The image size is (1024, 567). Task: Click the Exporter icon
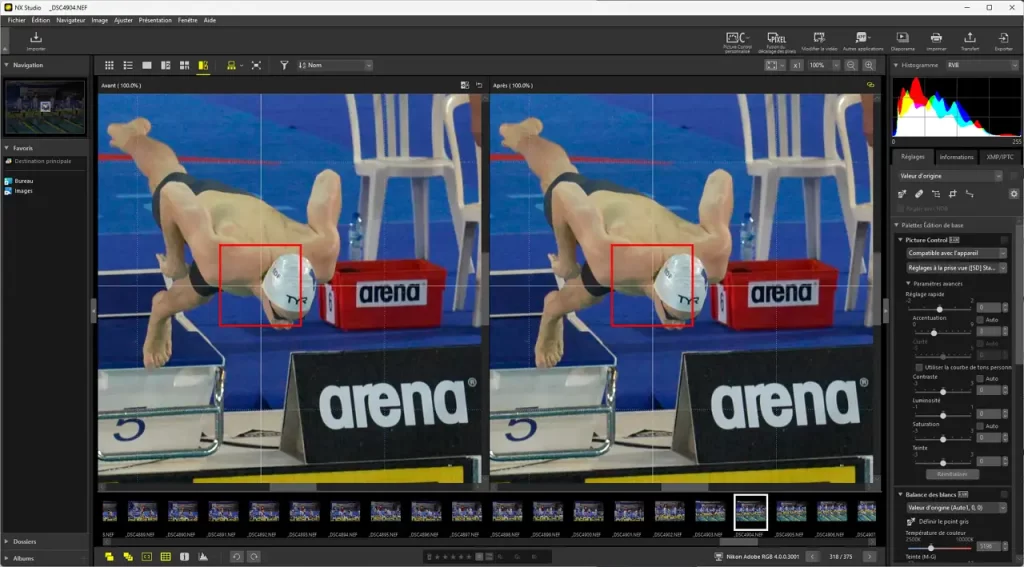pos(1003,40)
